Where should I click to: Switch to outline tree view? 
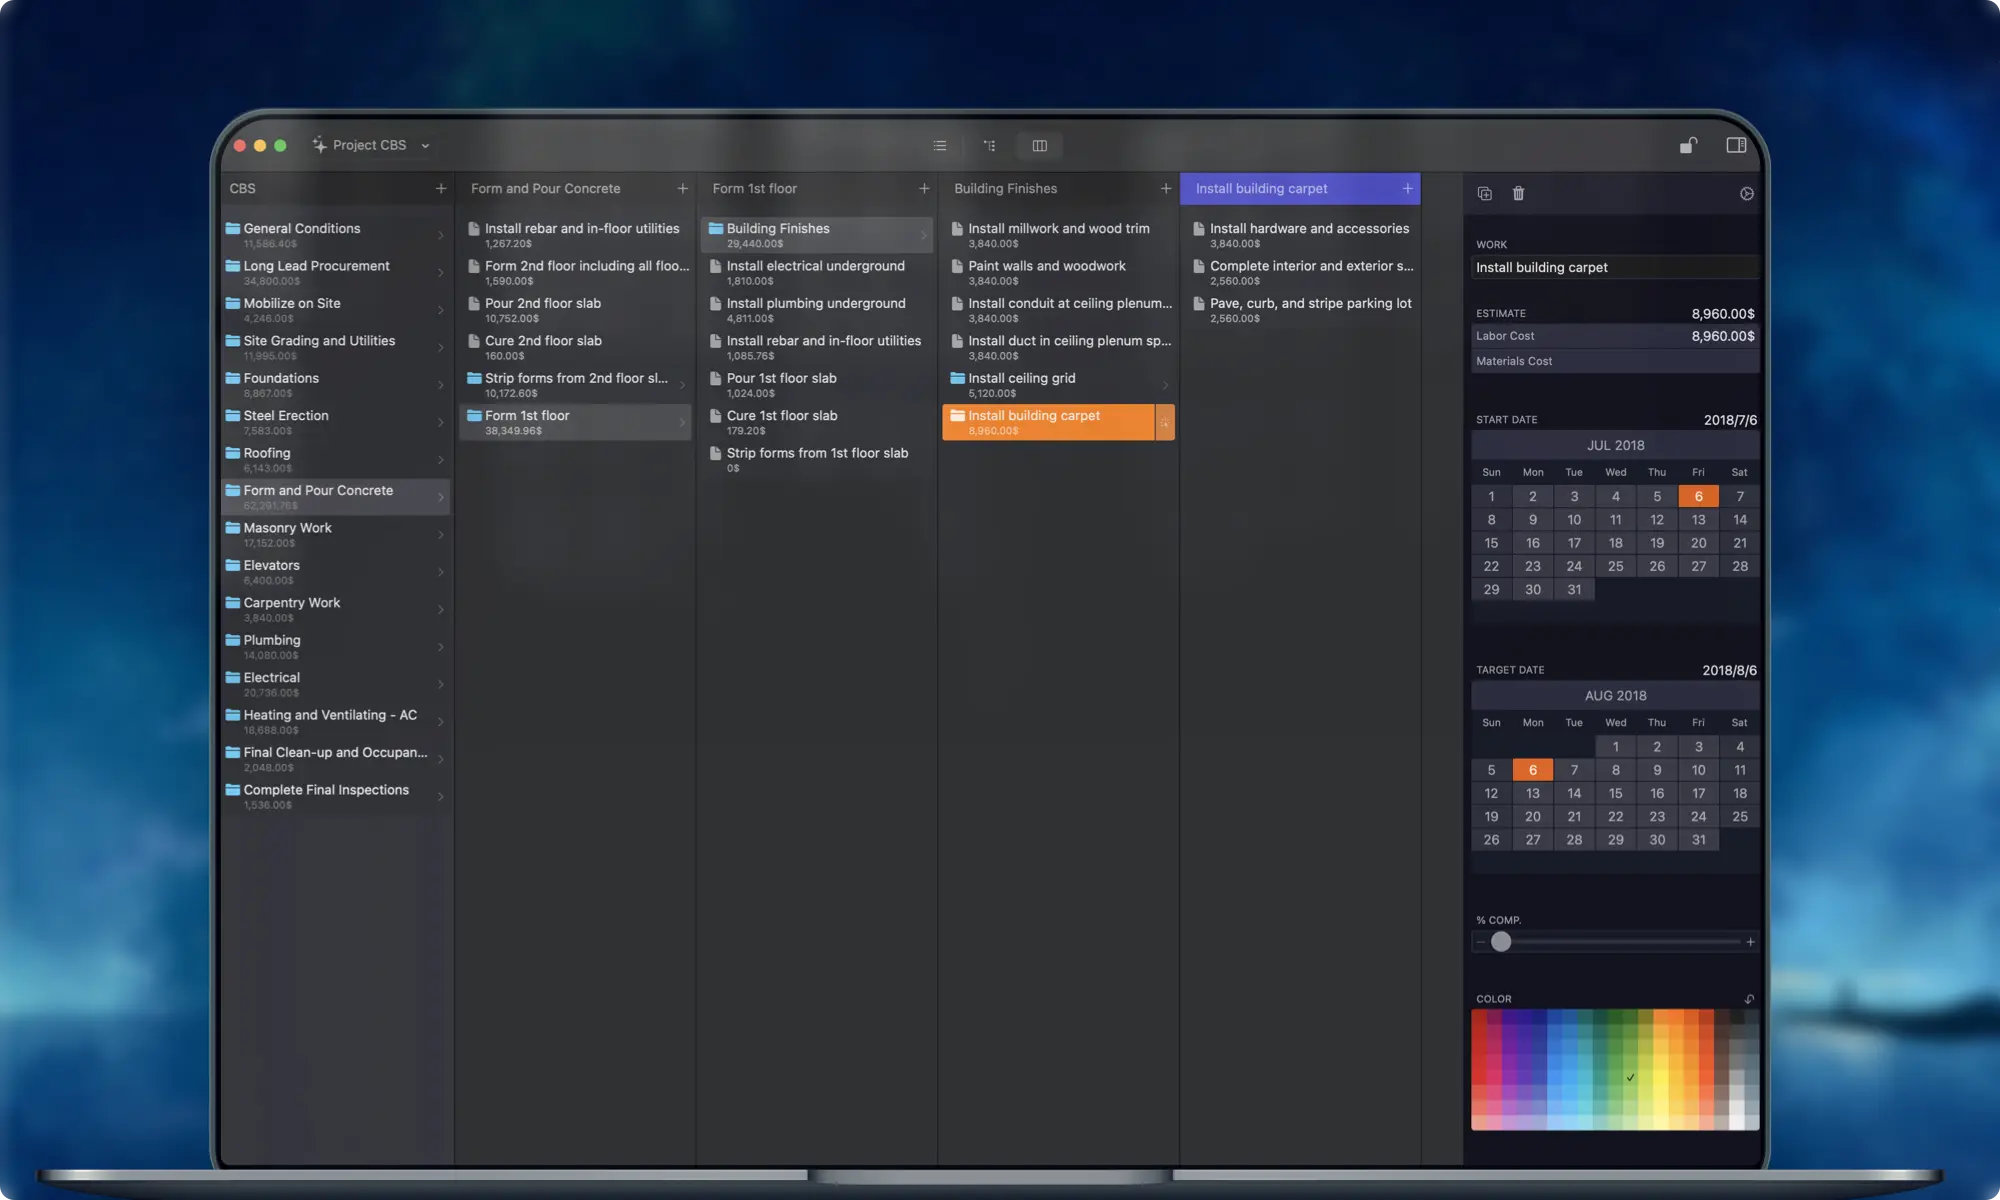point(989,146)
